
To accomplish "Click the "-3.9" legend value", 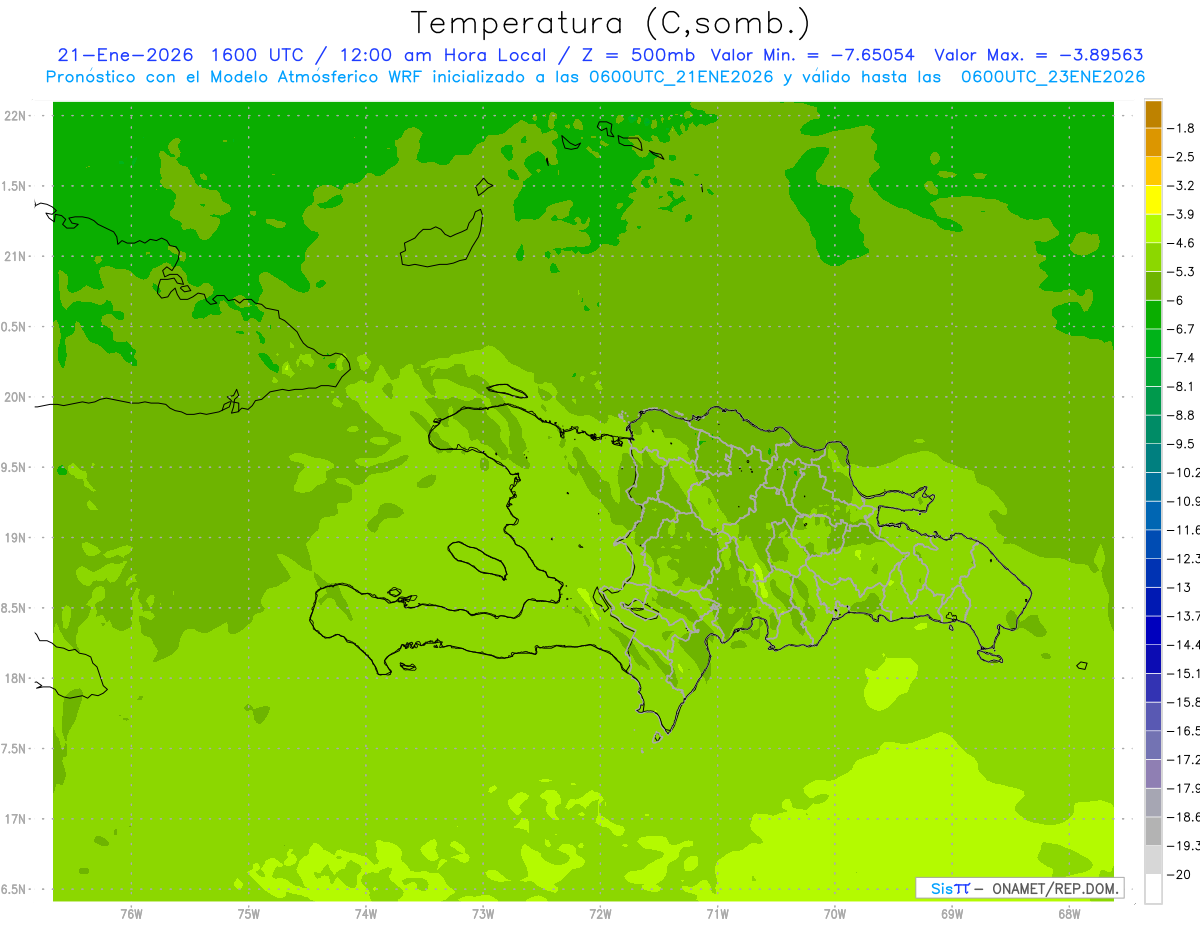I will [1182, 214].
